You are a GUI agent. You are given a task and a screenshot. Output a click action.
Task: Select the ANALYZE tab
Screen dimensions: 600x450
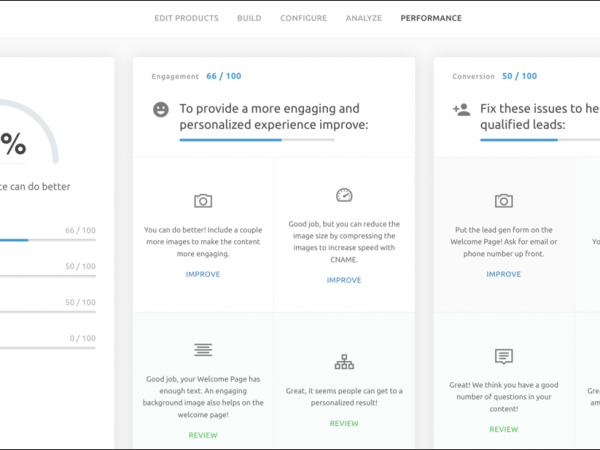[363, 18]
